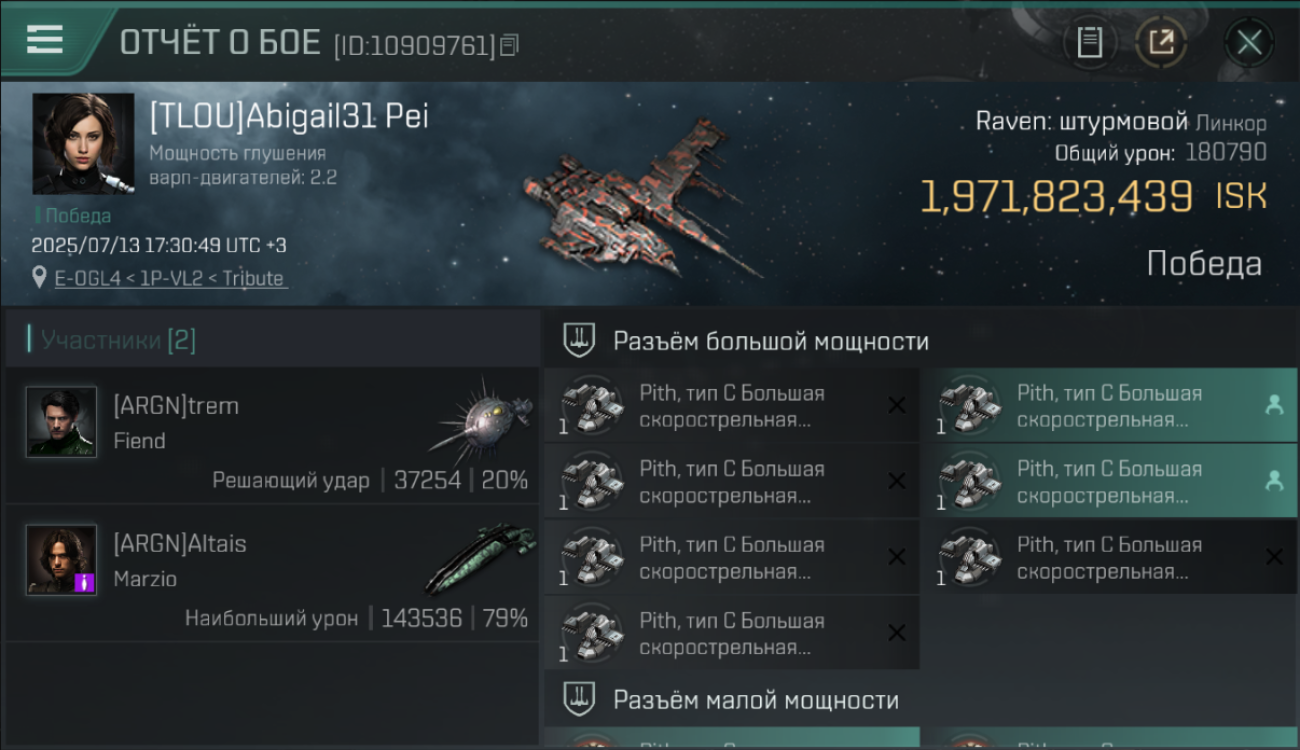Image resolution: width=1300 pixels, height=750 pixels.
Task: Click the person icon on second right-column module
Action: pyautogui.click(x=1274, y=481)
